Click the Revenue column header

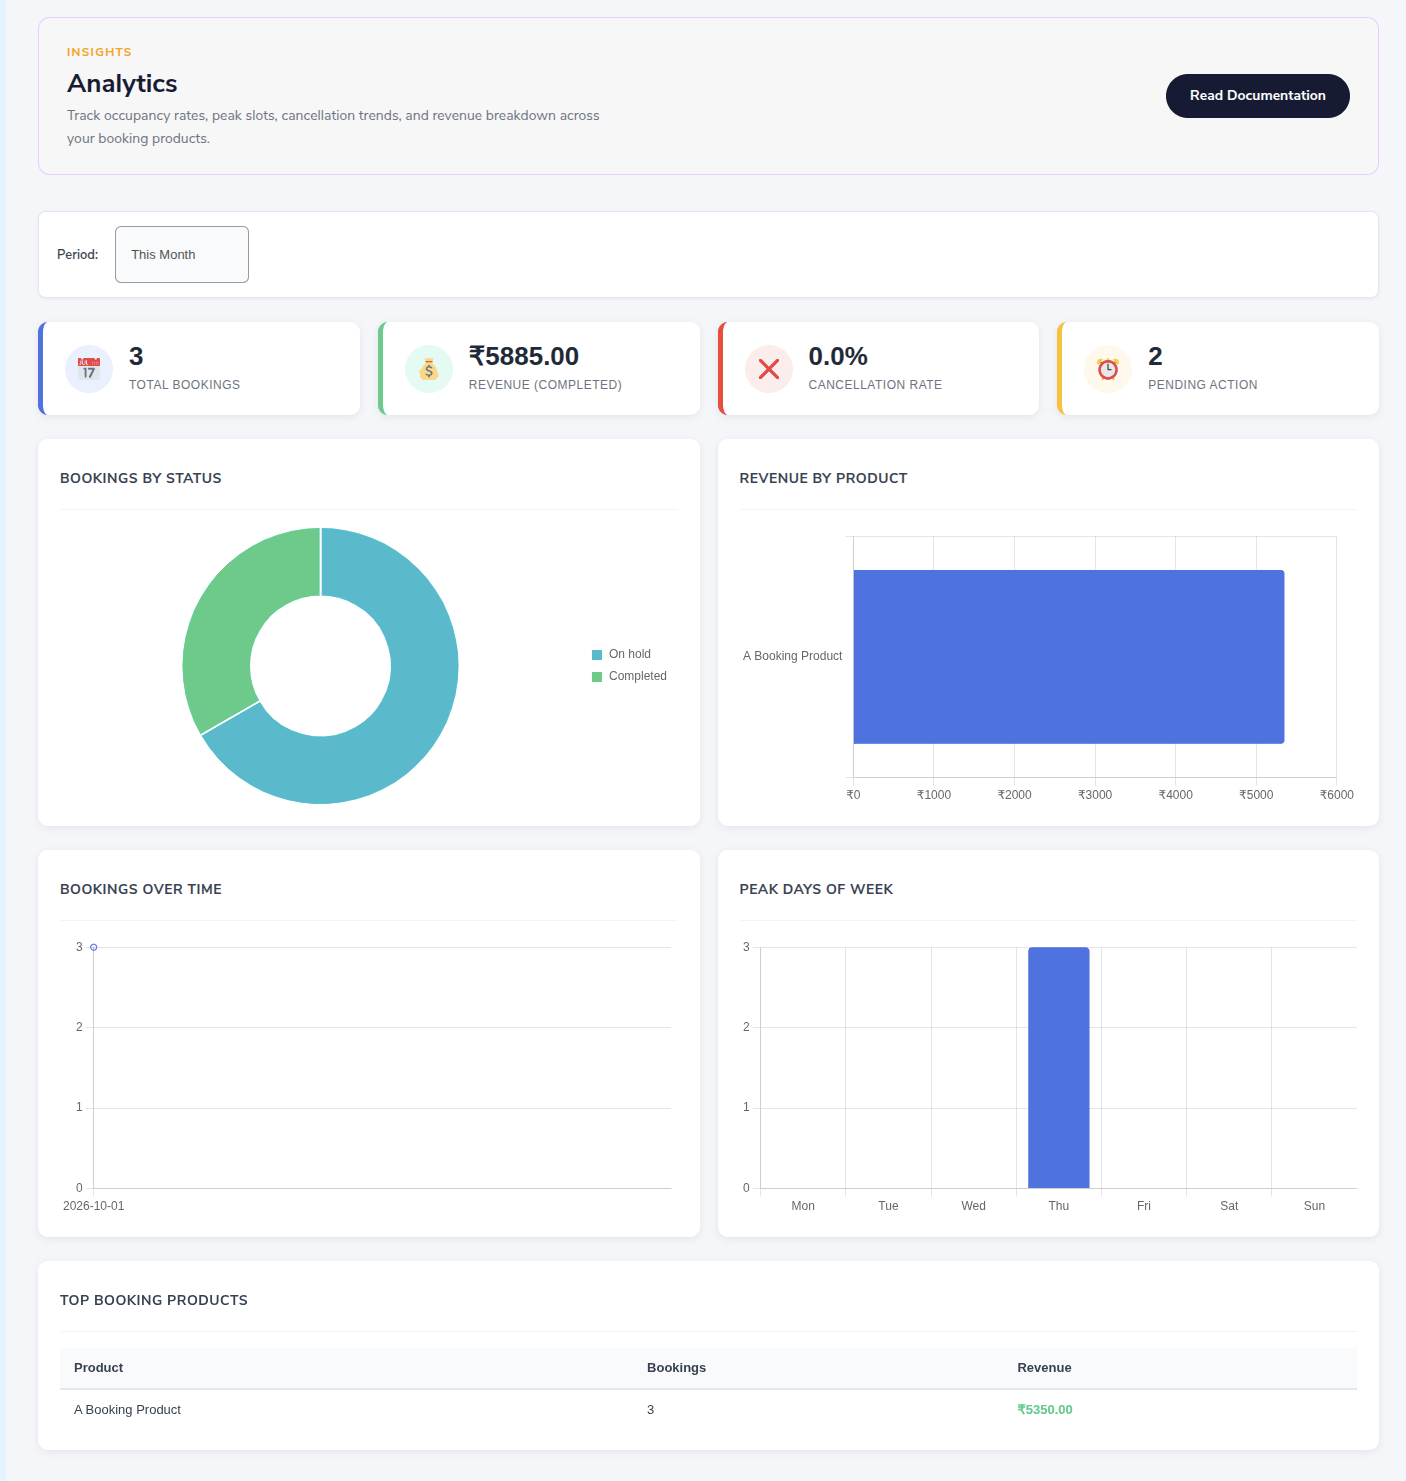click(x=1044, y=1368)
